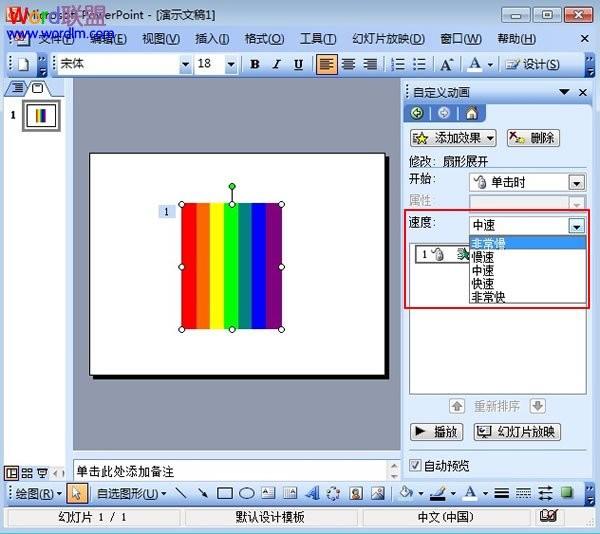Open the dash style options
This screenshot has width=600, height=534.
pos(523,493)
